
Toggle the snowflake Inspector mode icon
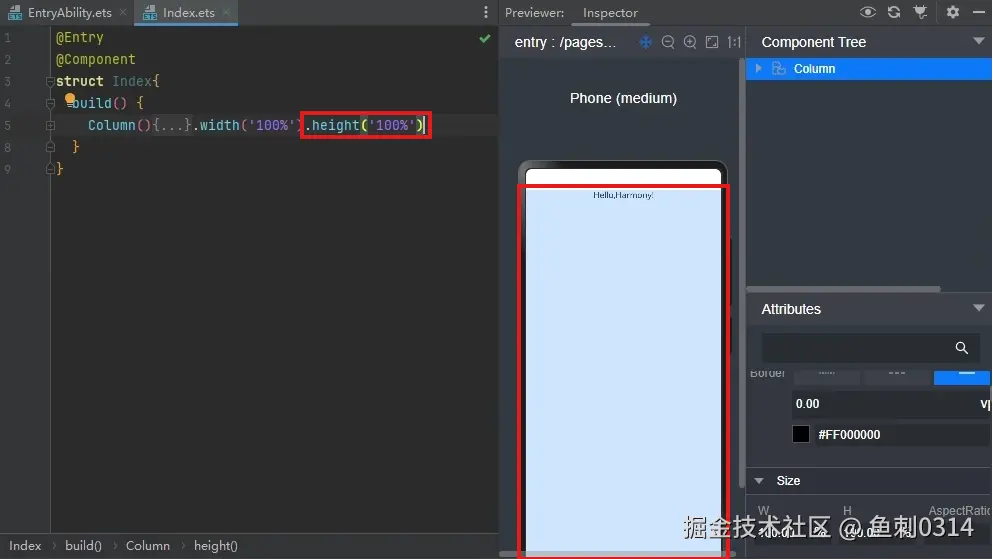click(x=645, y=42)
